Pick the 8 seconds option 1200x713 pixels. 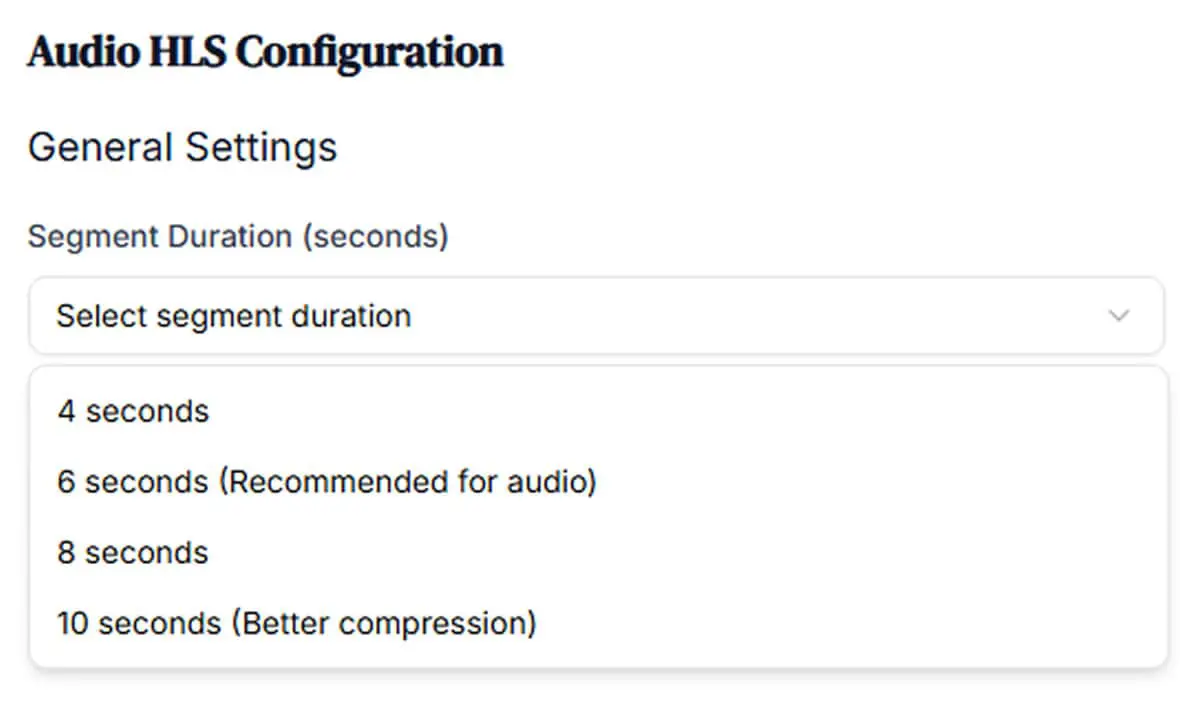tap(599, 553)
